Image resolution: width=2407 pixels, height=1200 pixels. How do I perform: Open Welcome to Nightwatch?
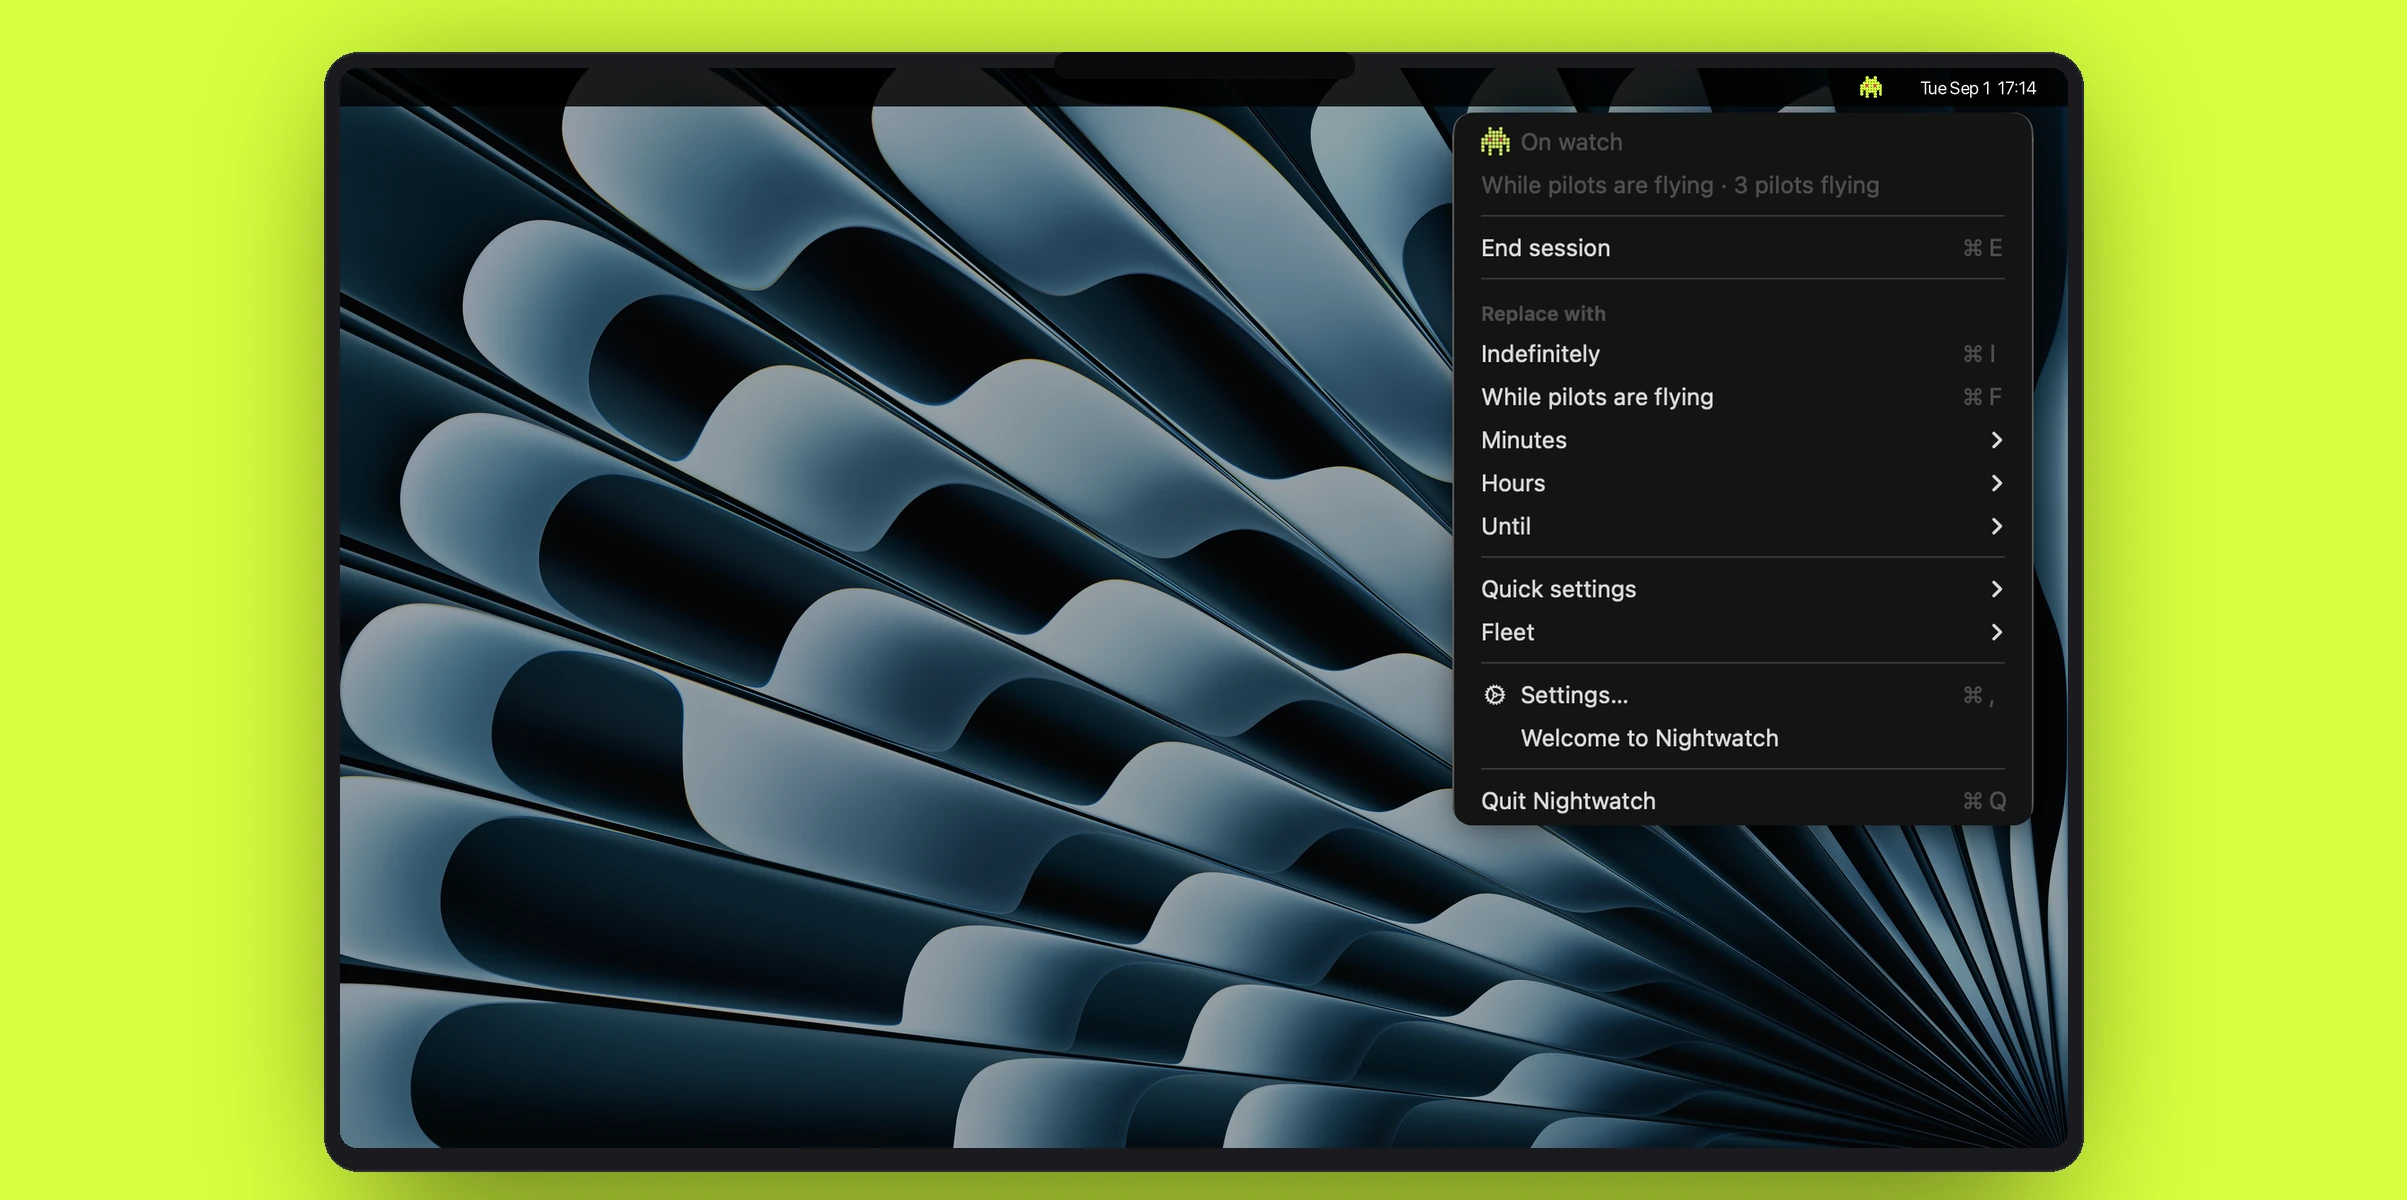[1742, 738]
